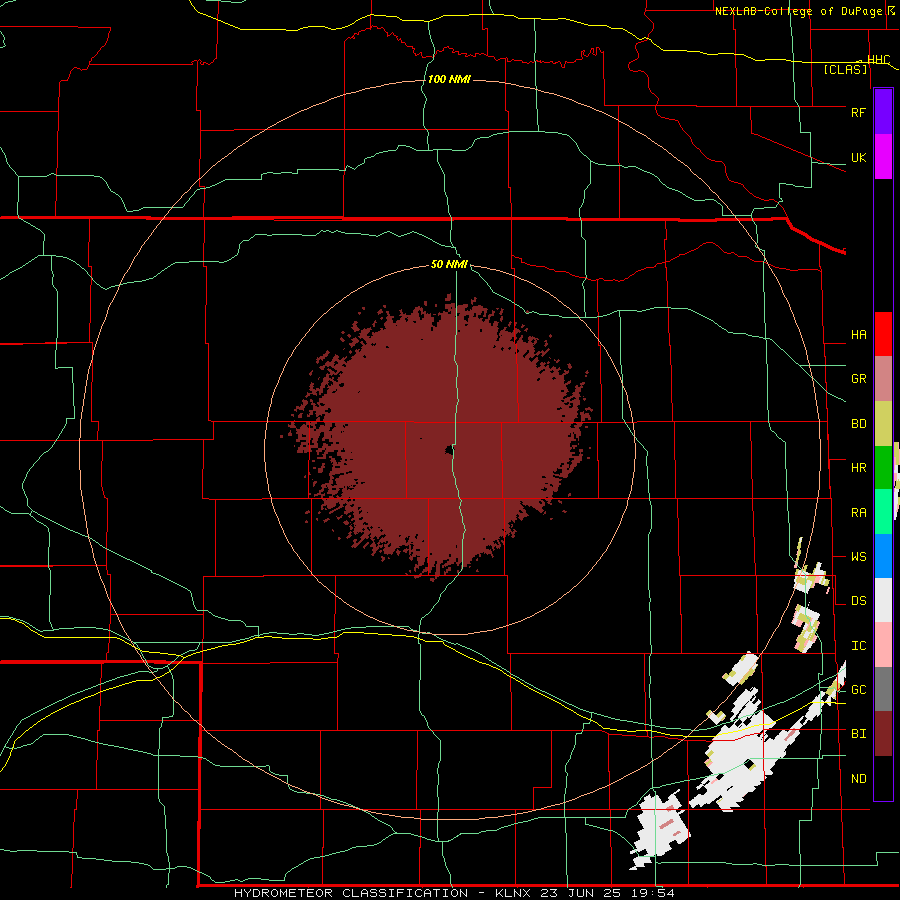Click the "RF" legend label
Screen dimensions: 900x900
click(x=858, y=112)
